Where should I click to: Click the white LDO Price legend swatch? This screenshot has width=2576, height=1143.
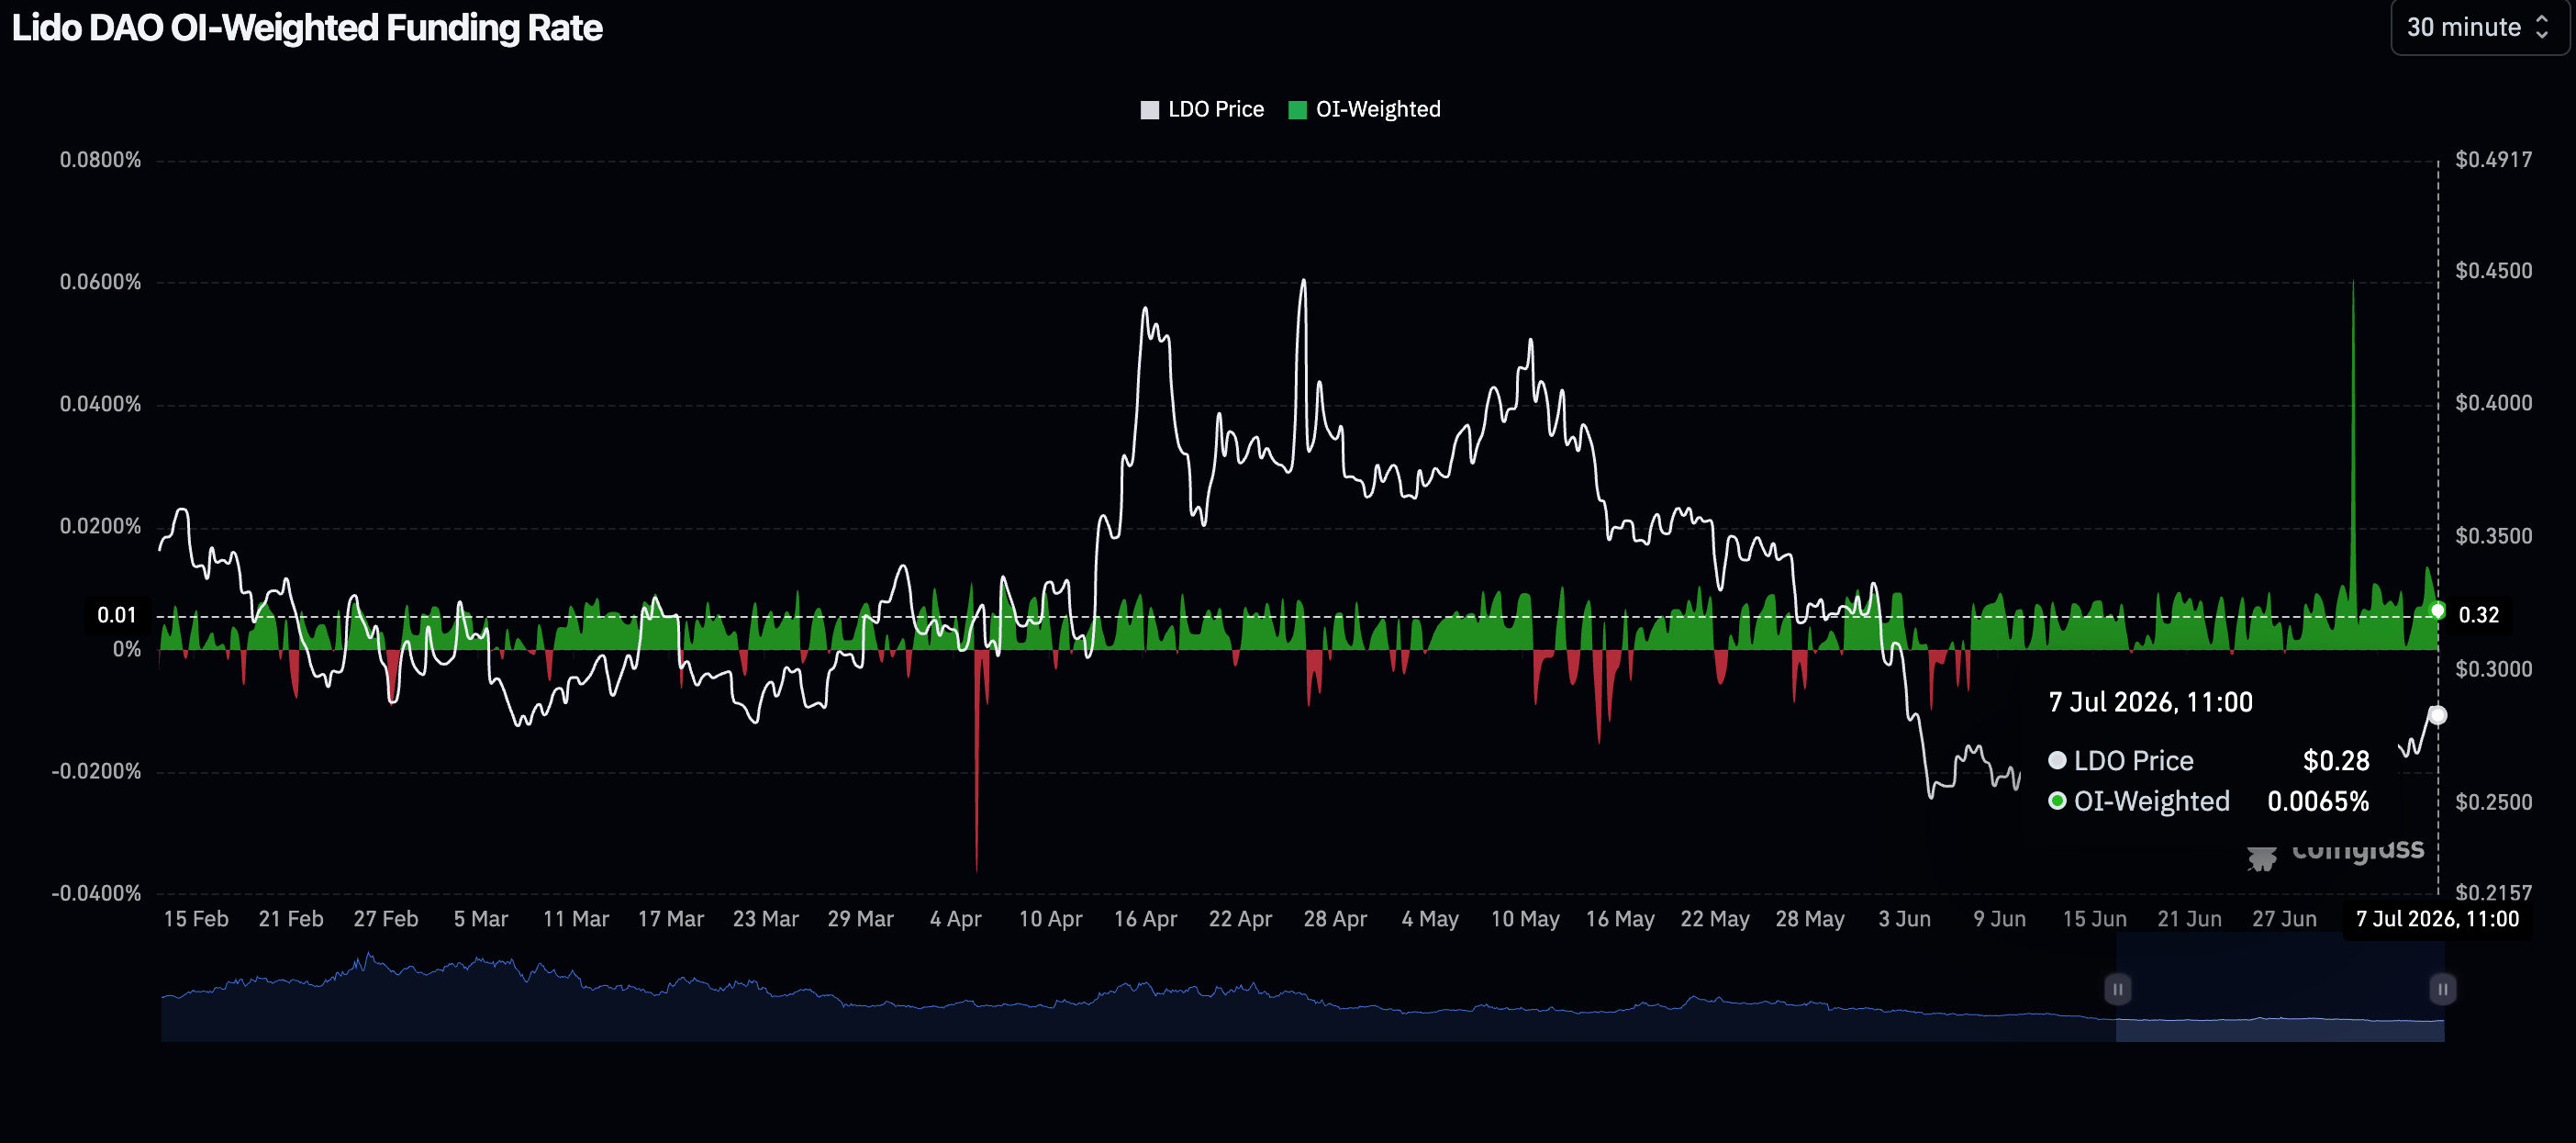(1150, 110)
